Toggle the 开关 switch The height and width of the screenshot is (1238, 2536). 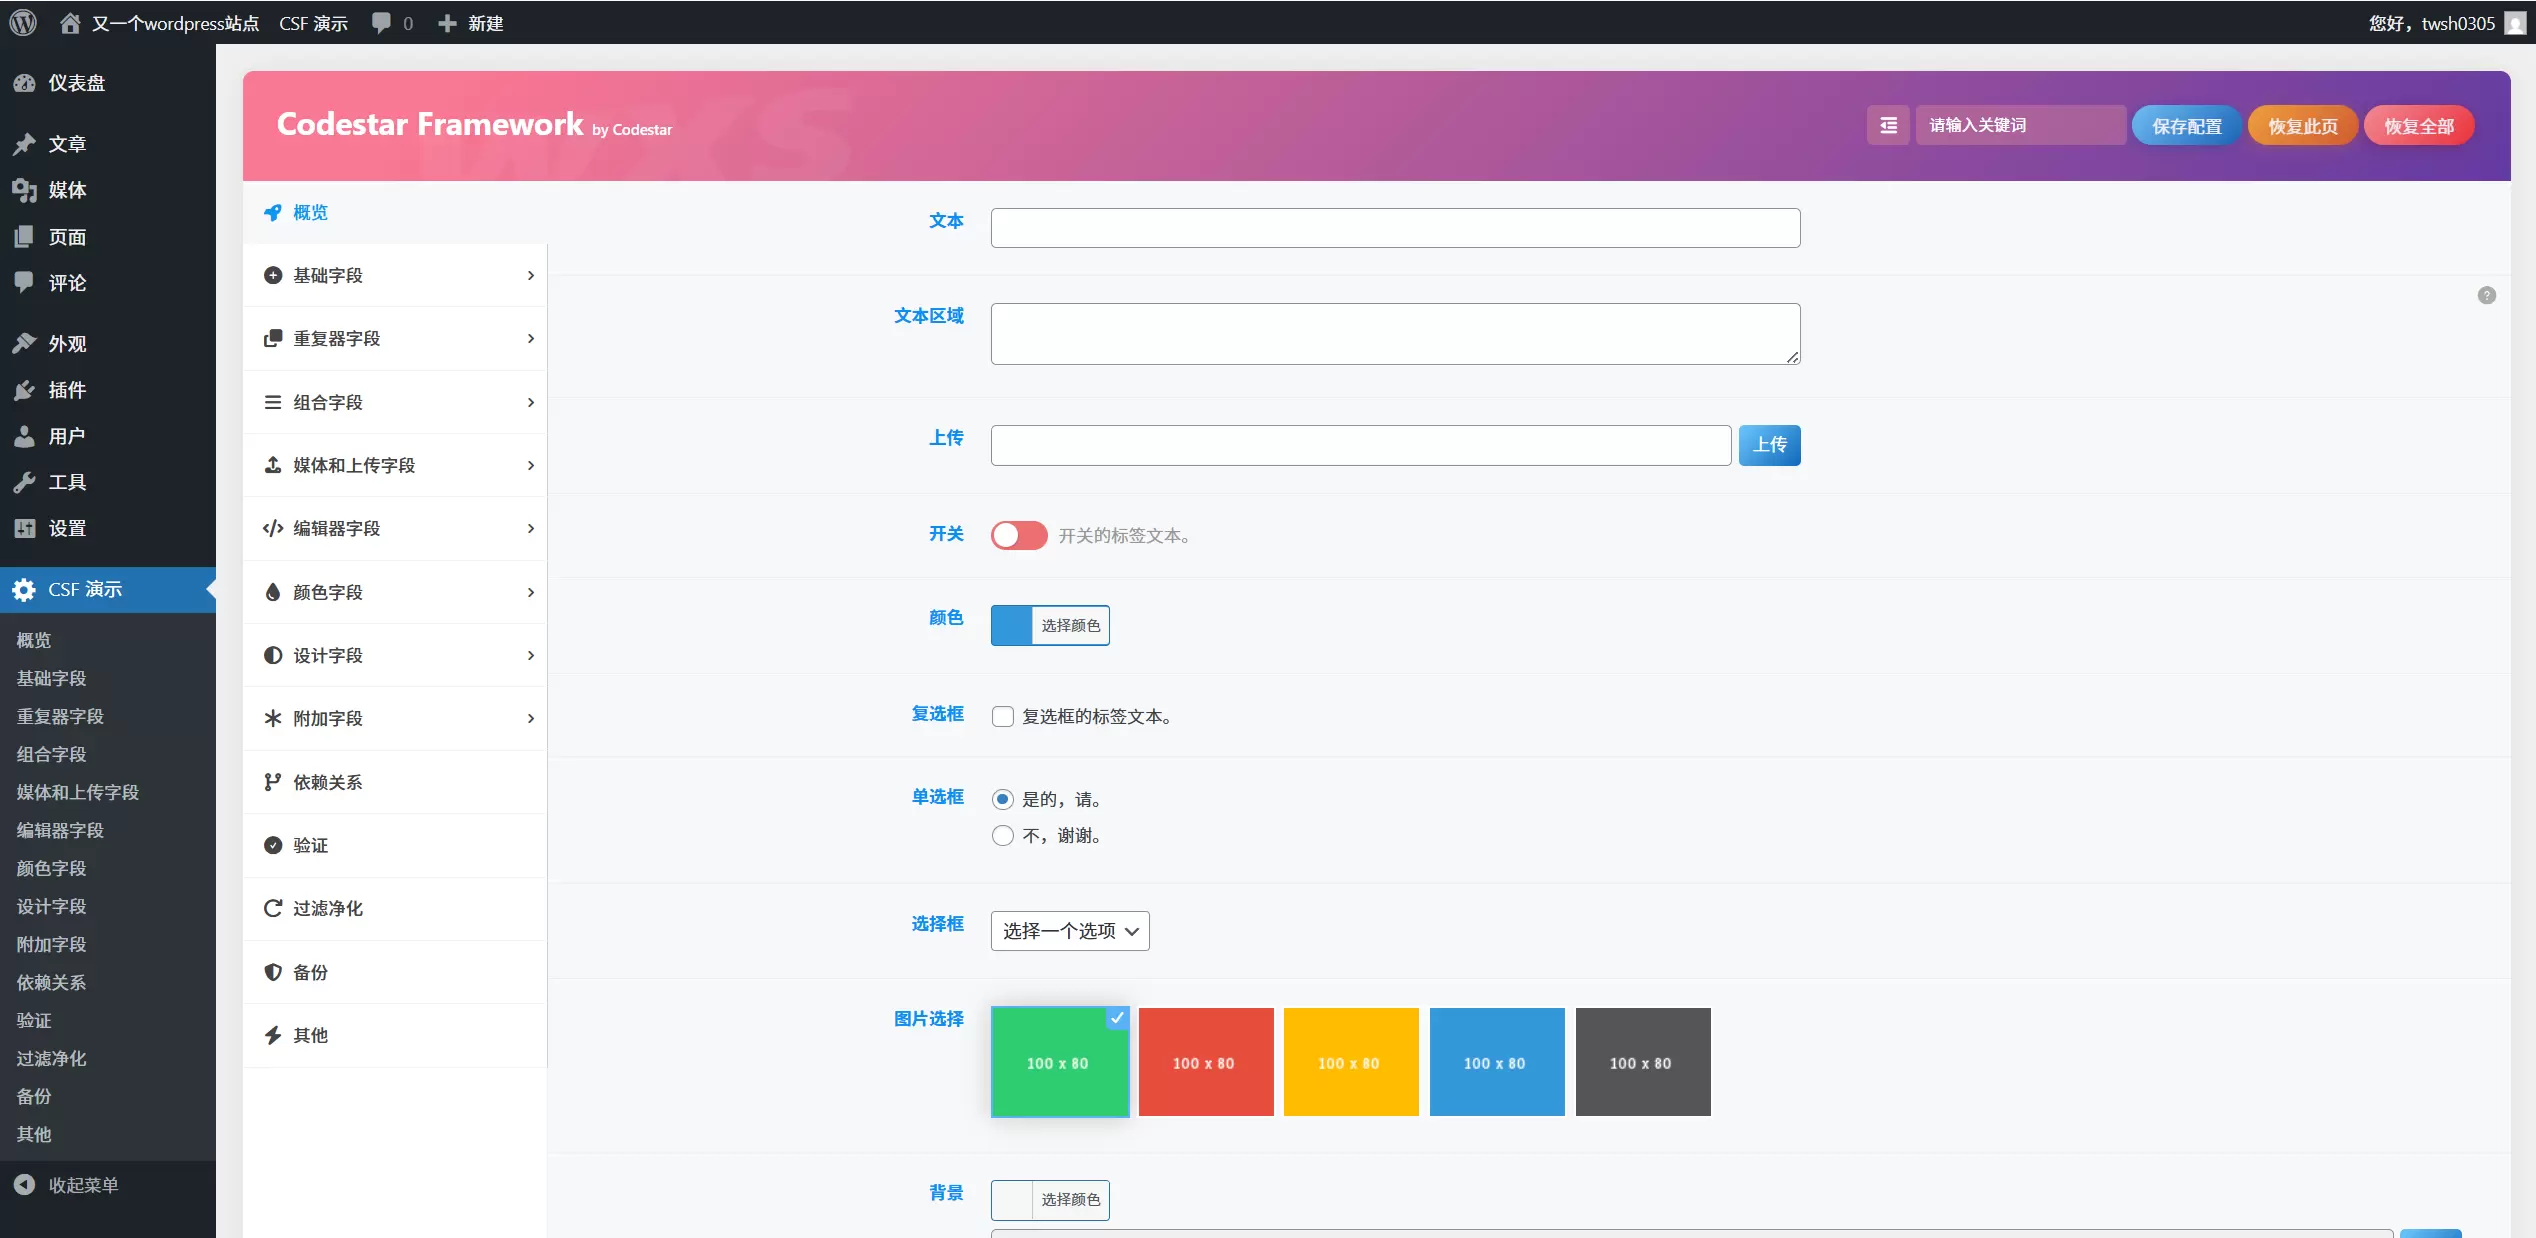(1019, 535)
